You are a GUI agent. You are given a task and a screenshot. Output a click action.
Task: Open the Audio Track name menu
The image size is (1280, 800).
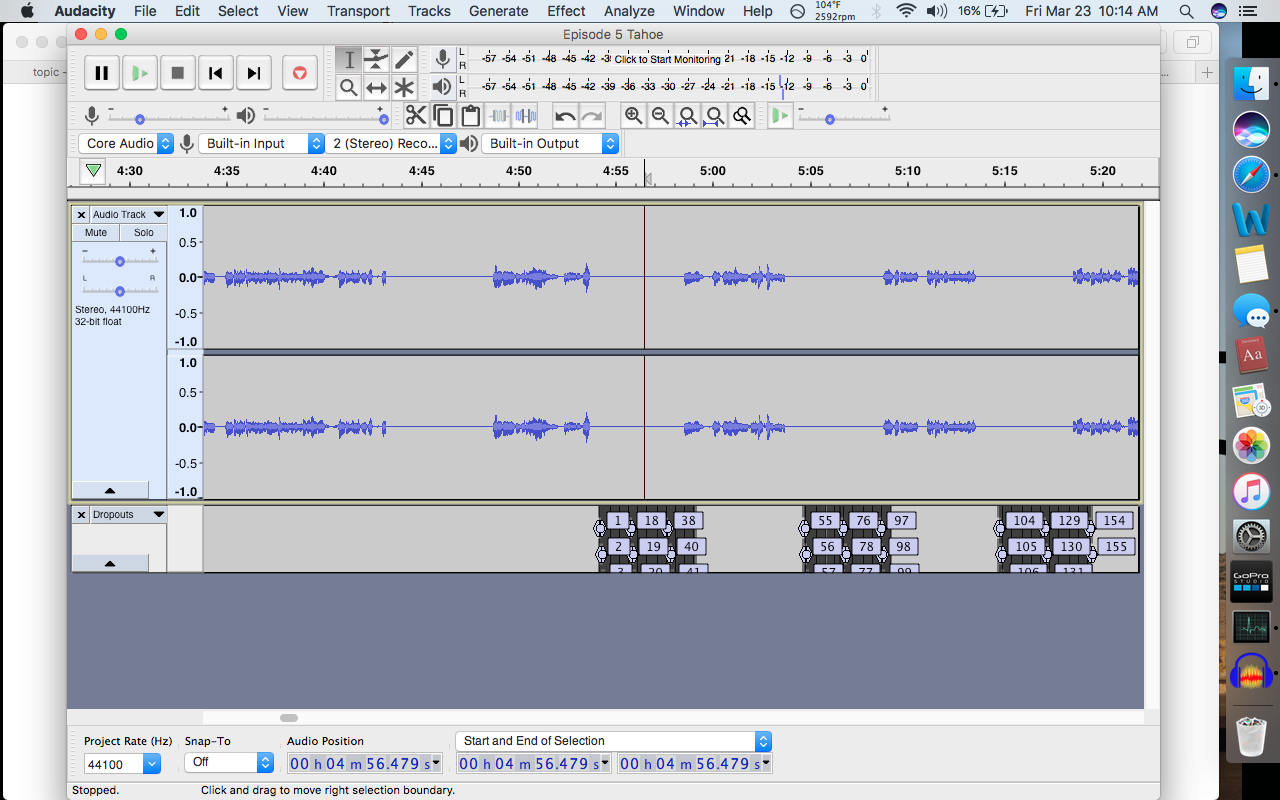128,214
